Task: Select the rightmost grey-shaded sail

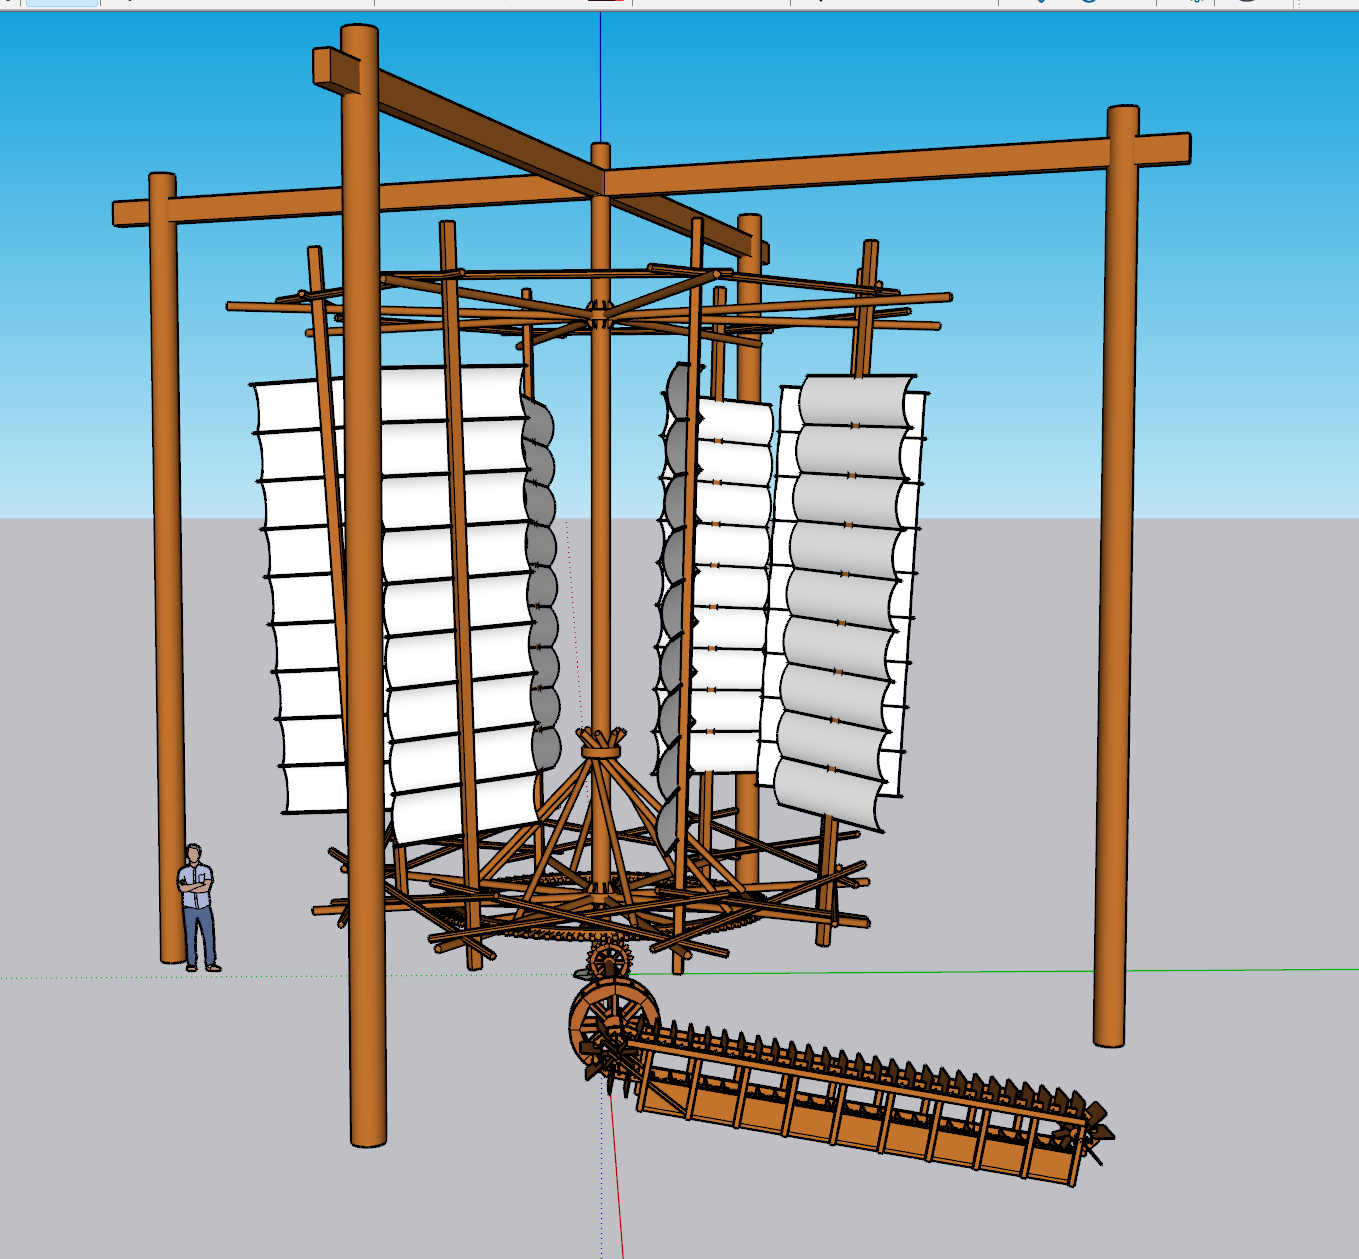Action: 845,603
